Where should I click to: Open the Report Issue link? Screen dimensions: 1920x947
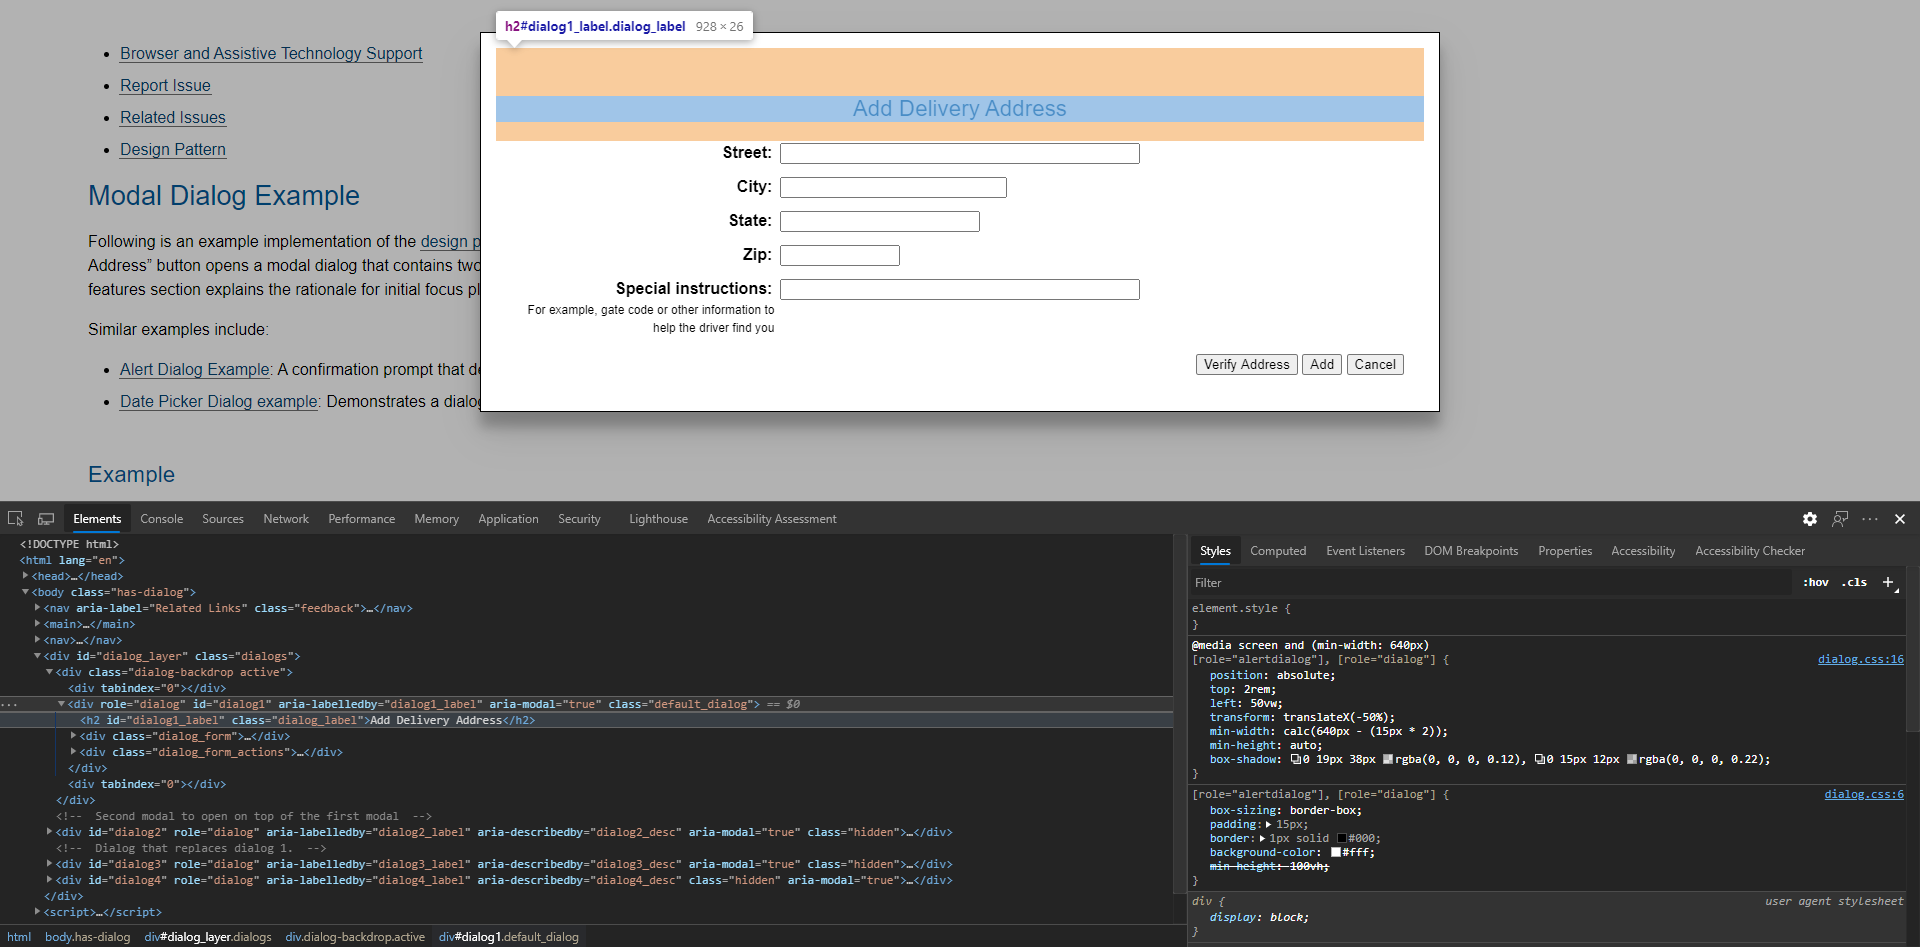click(165, 85)
